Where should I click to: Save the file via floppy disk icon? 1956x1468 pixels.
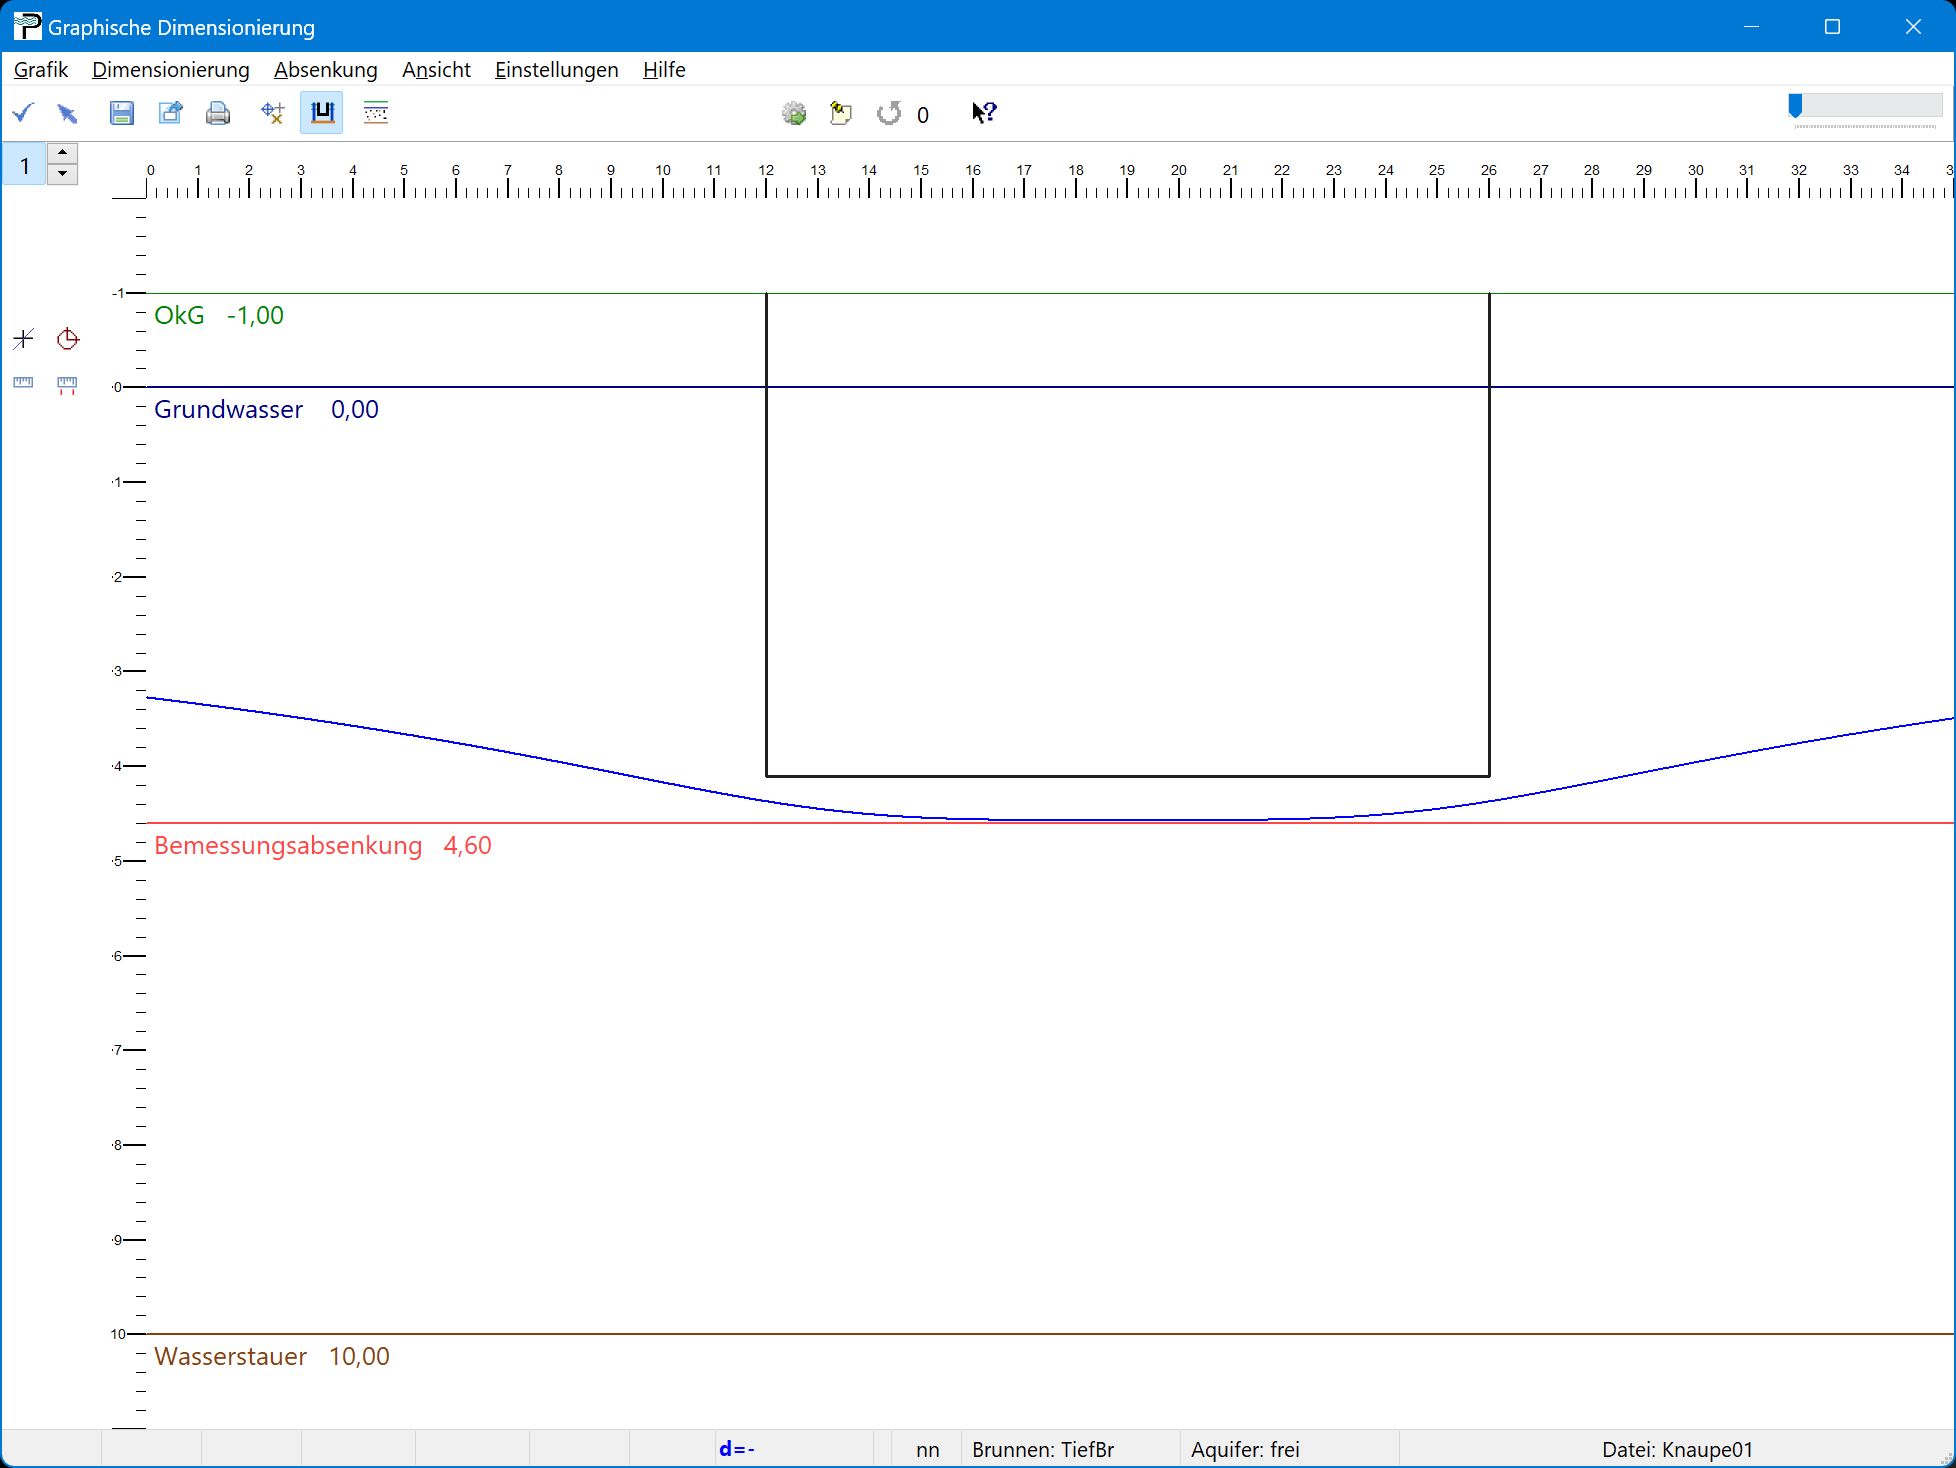coord(121,113)
